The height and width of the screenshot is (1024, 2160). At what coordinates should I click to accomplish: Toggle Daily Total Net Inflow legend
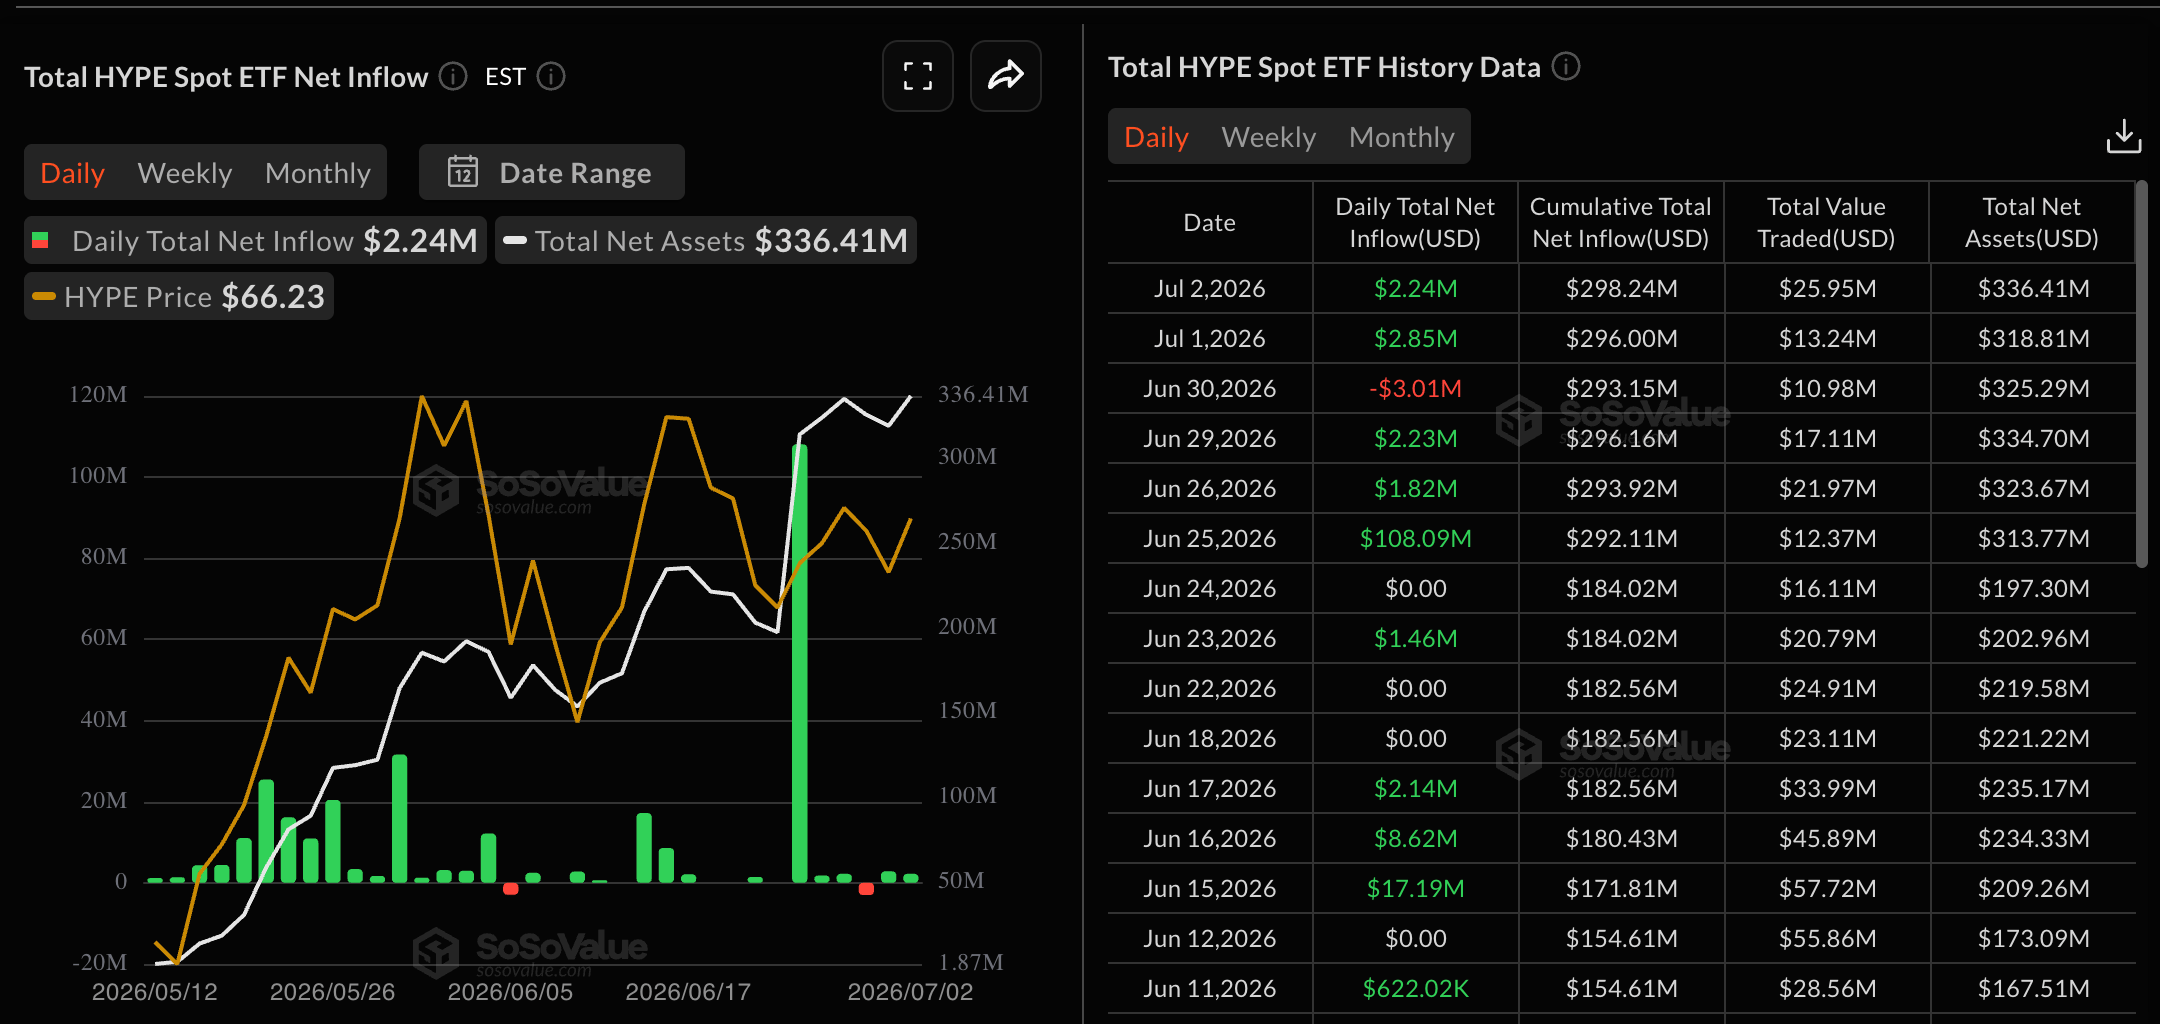(255, 240)
